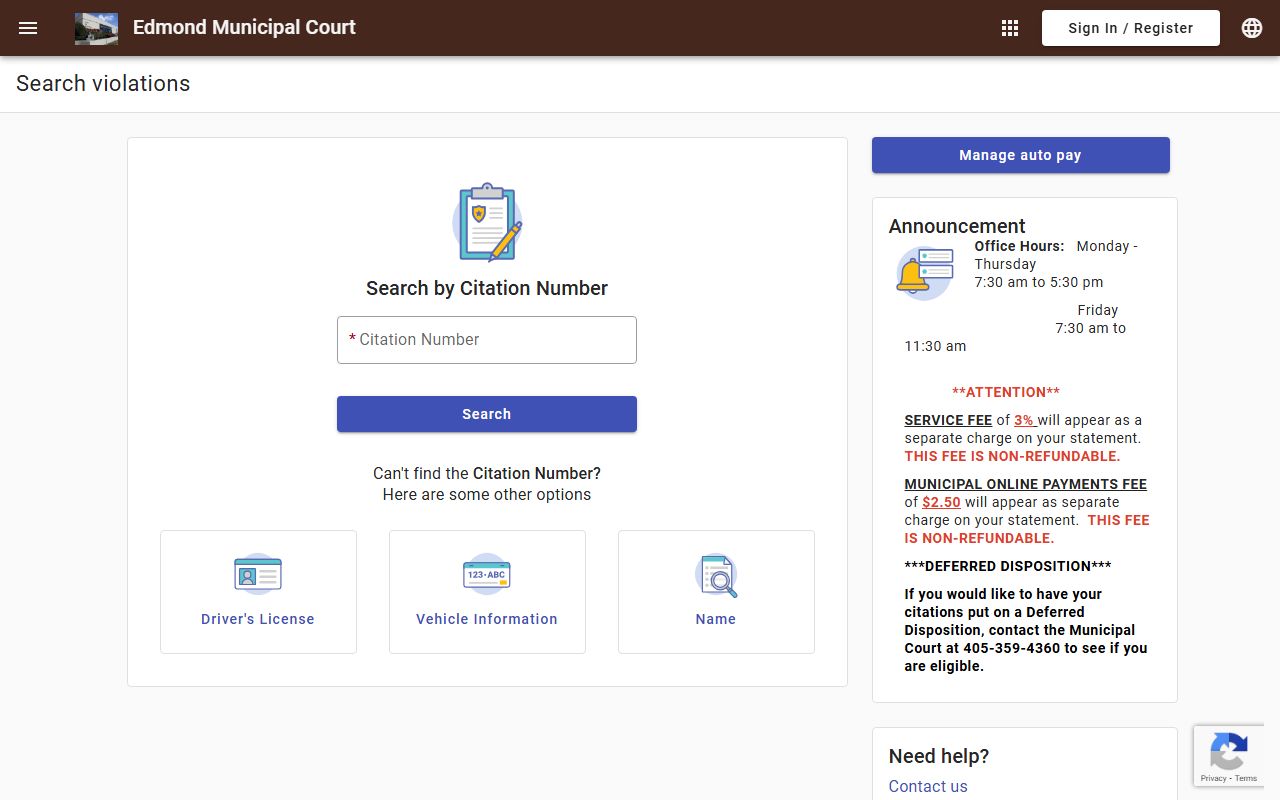Click the Search by Citation Number heading
The height and width of the screenshot is (800, 1280).
point(487,288)
